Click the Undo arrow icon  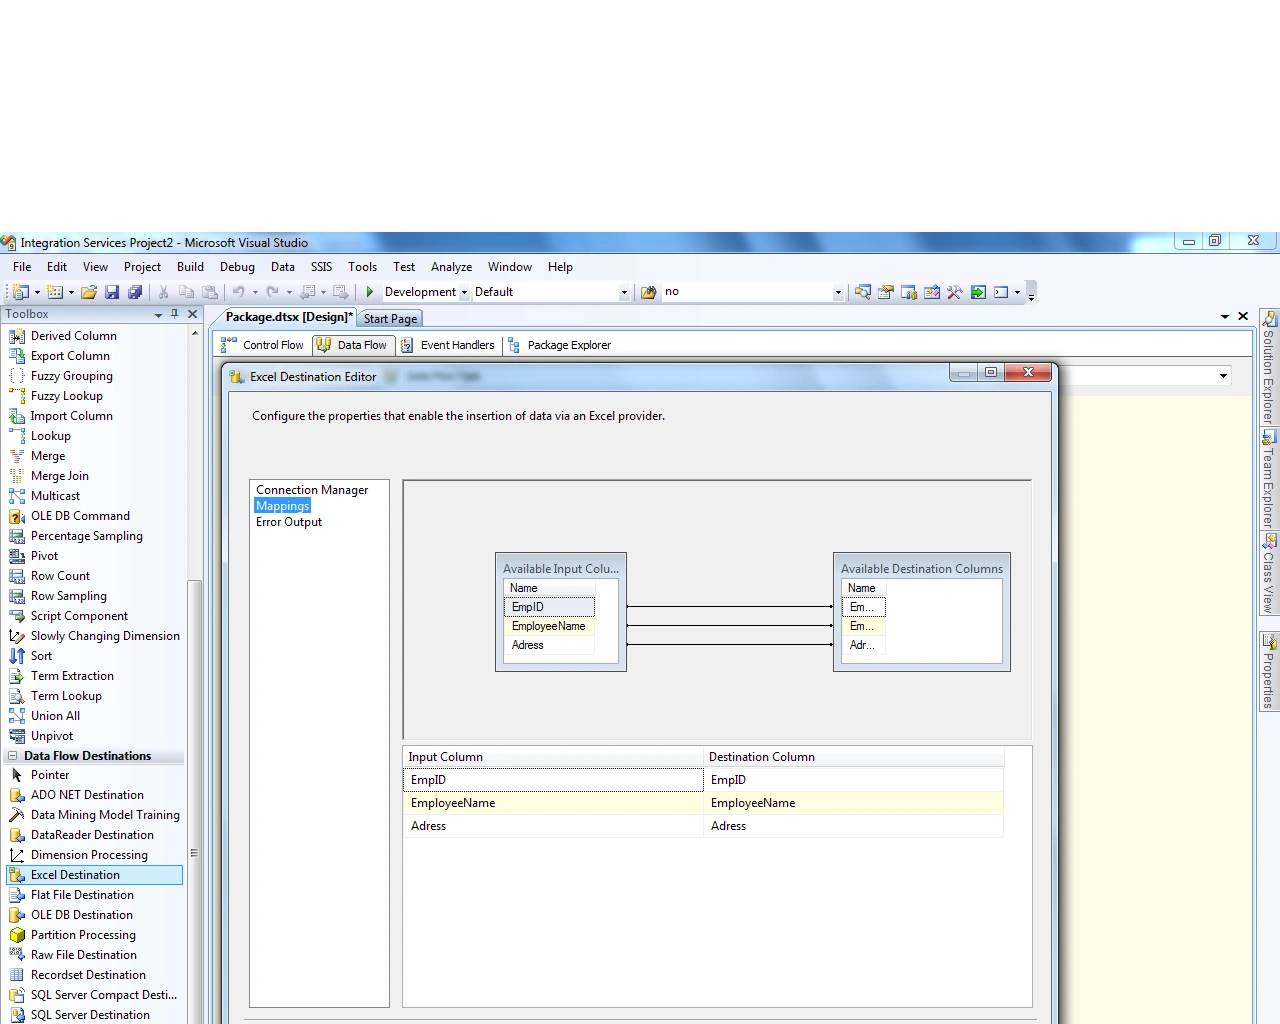(239, 292)
